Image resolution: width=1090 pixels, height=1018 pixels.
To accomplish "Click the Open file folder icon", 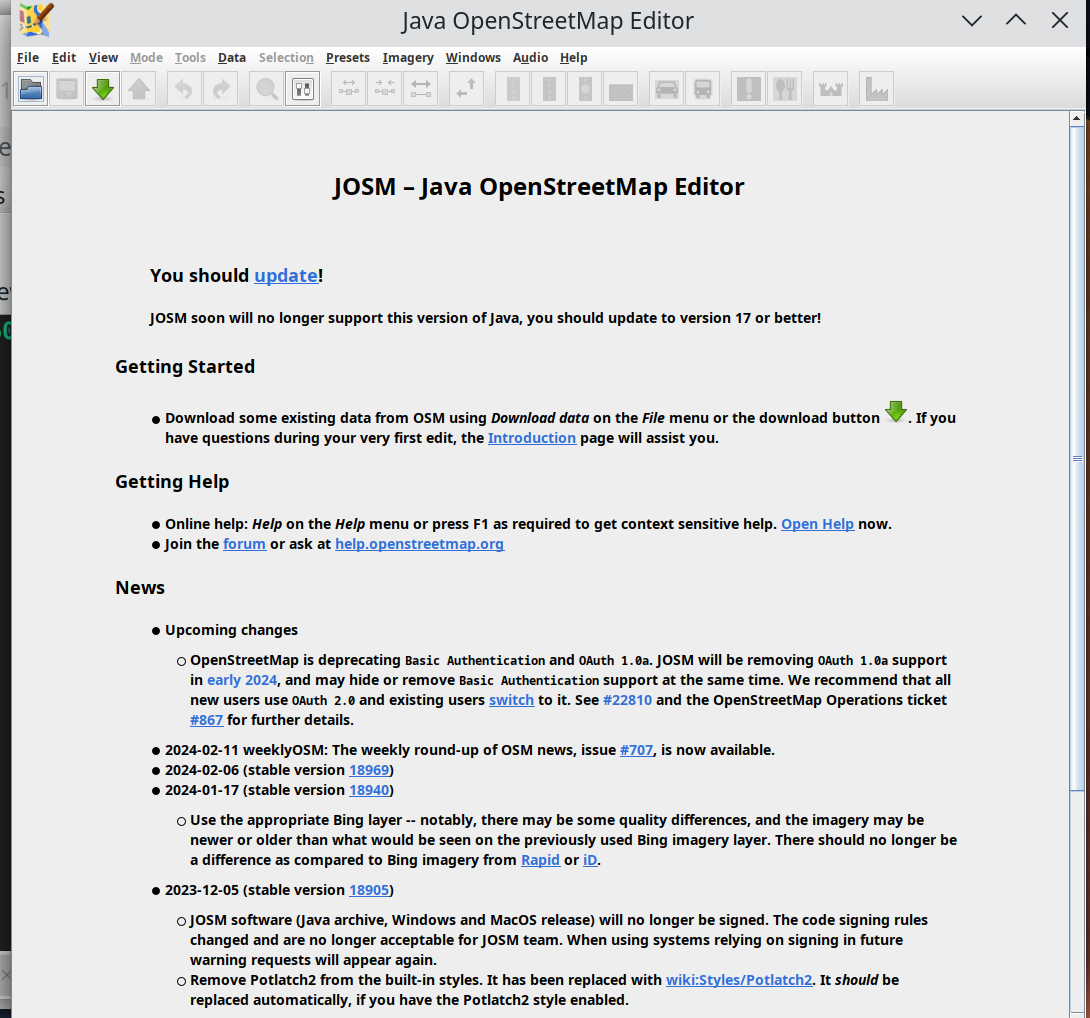I will 31,89.
